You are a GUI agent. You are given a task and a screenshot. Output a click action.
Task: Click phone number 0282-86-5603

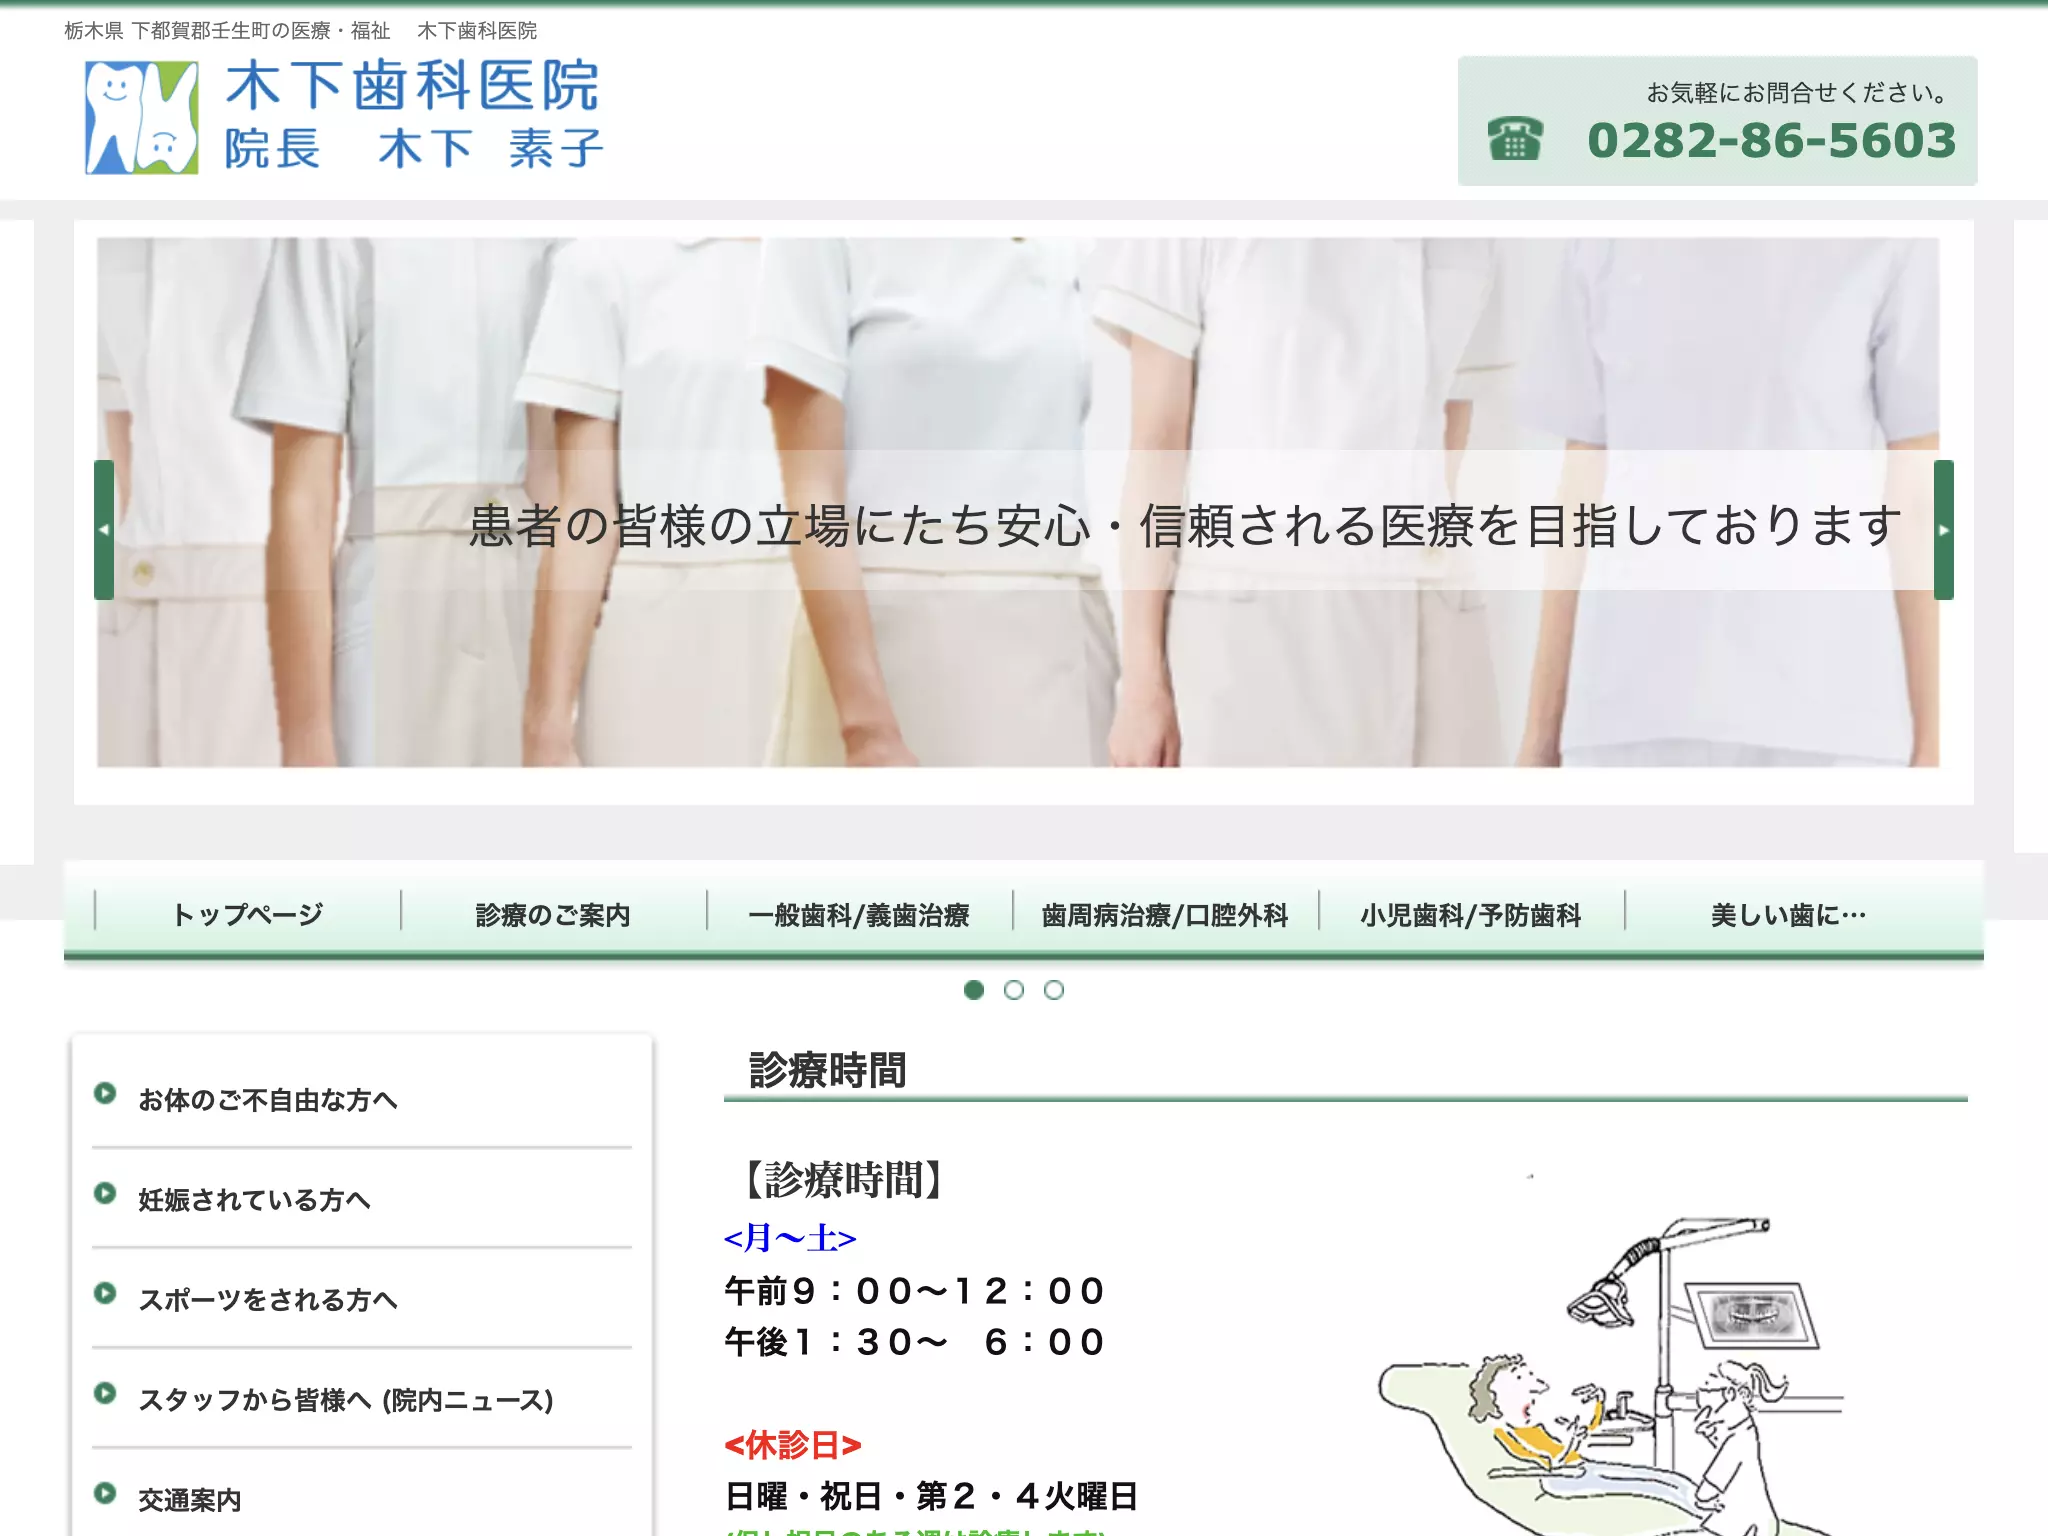(x=1771, y=140)
